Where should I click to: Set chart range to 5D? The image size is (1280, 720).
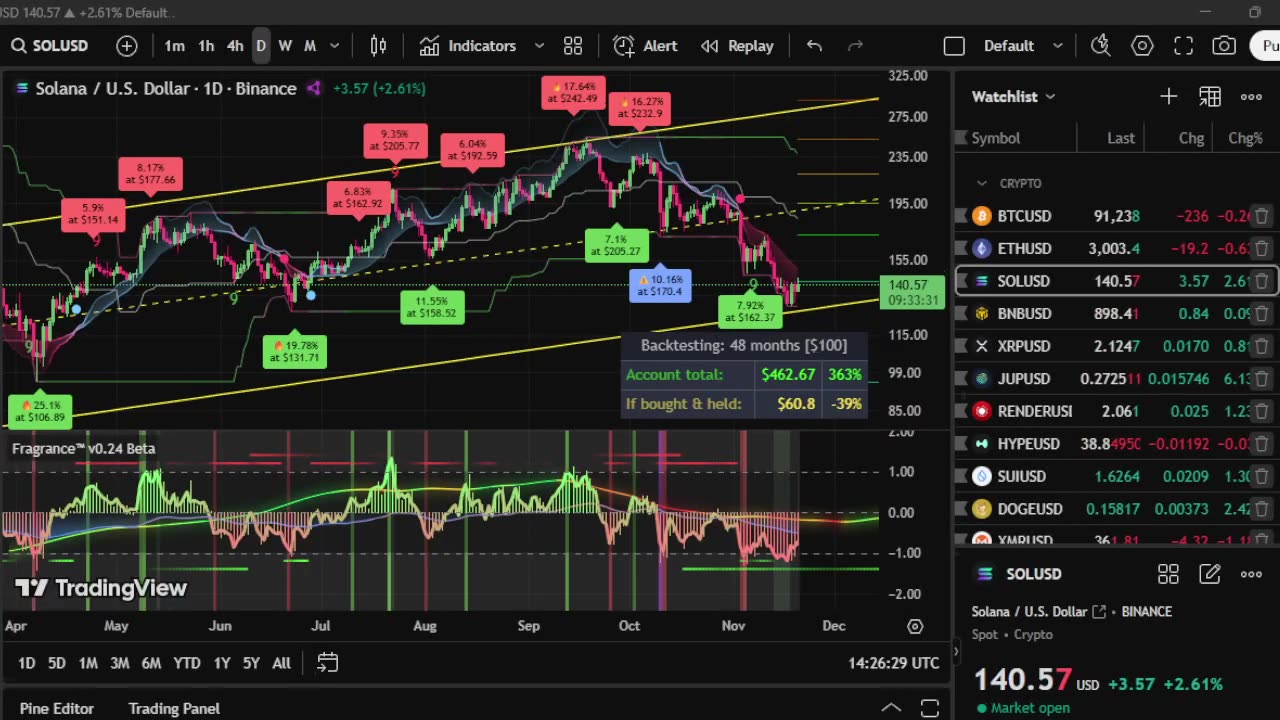point(57,663)
